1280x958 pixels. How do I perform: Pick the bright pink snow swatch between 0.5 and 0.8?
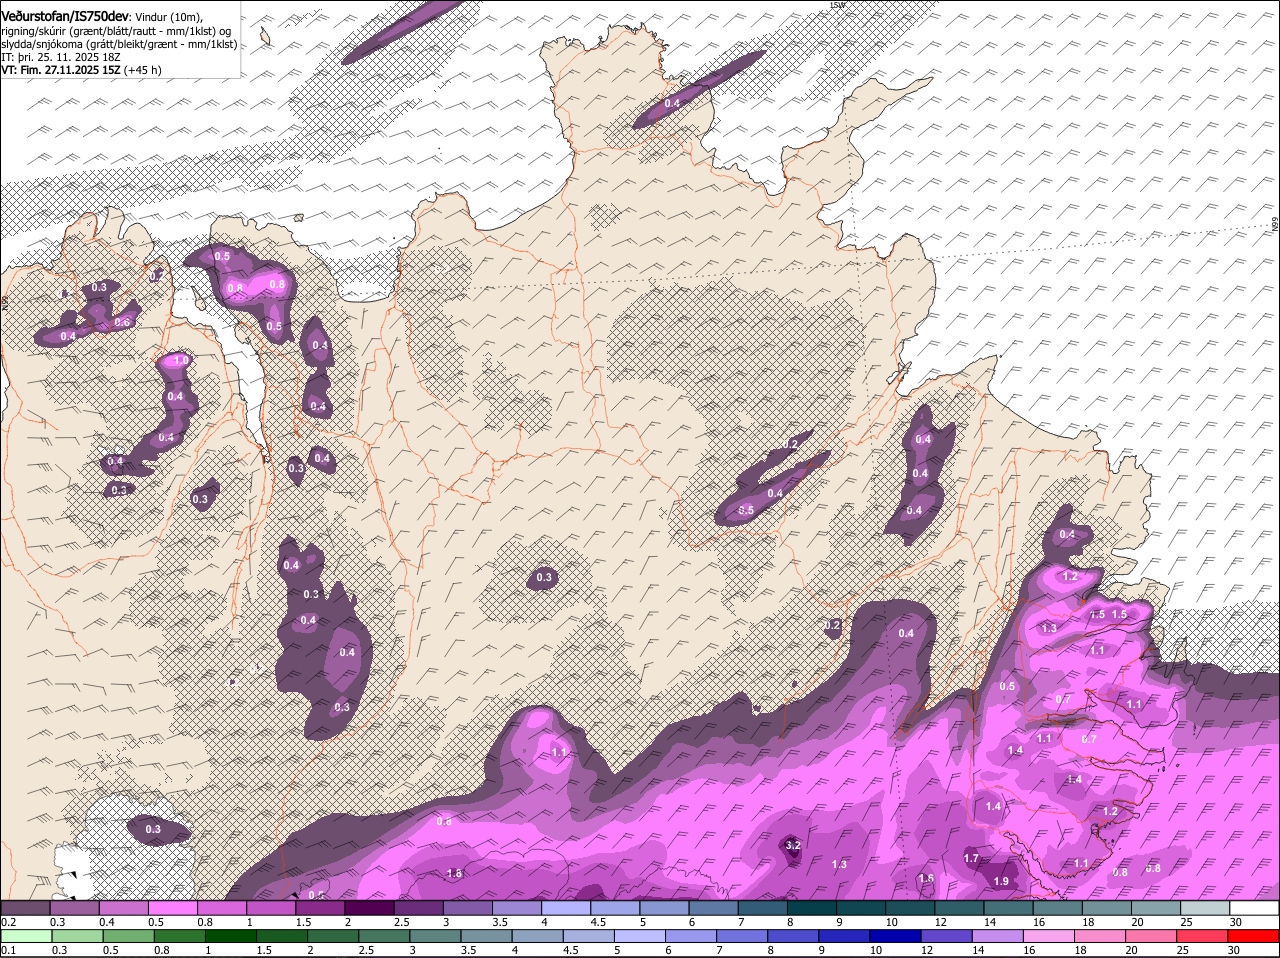coord(172,908)
